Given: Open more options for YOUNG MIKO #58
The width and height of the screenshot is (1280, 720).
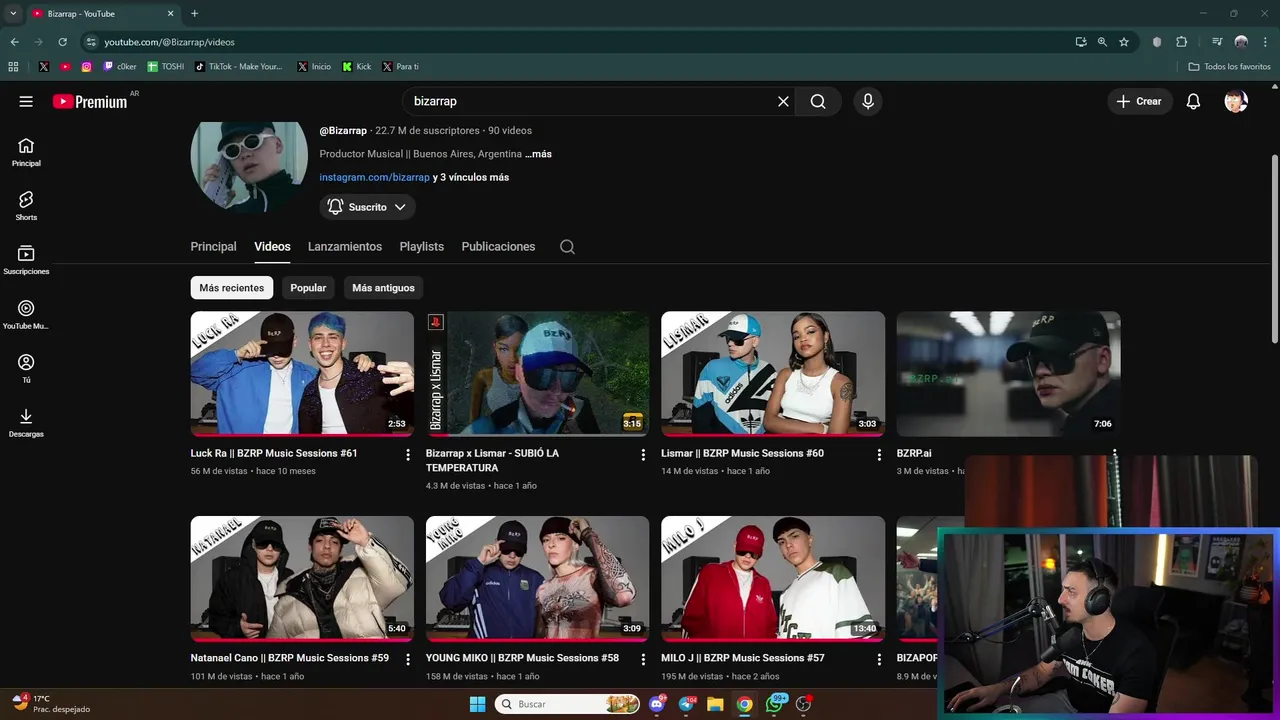Looking at the screenshot, I should [x=643, y=659].
